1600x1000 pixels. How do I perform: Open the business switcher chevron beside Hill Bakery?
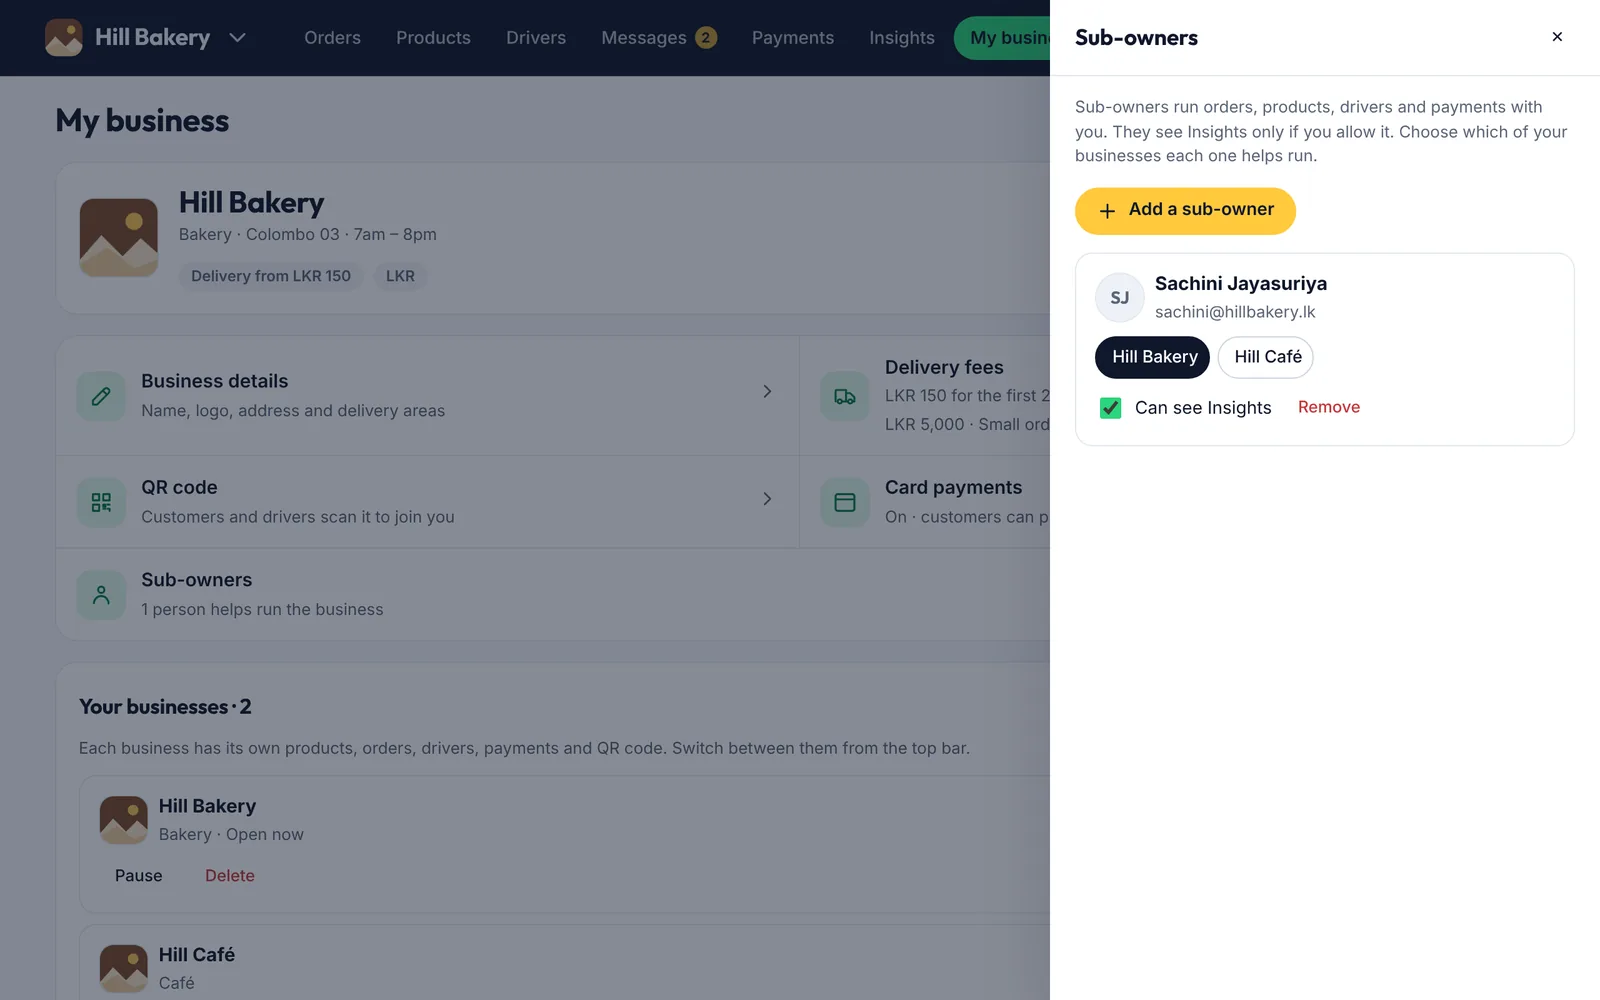click(237, 38)
